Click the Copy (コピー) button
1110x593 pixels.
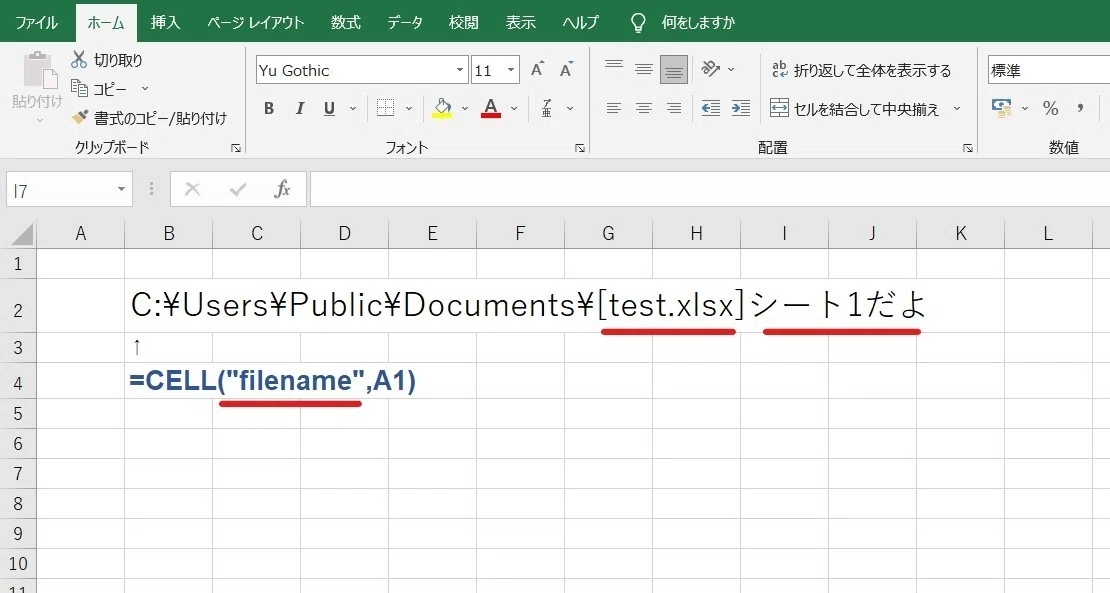coord(99,89)
